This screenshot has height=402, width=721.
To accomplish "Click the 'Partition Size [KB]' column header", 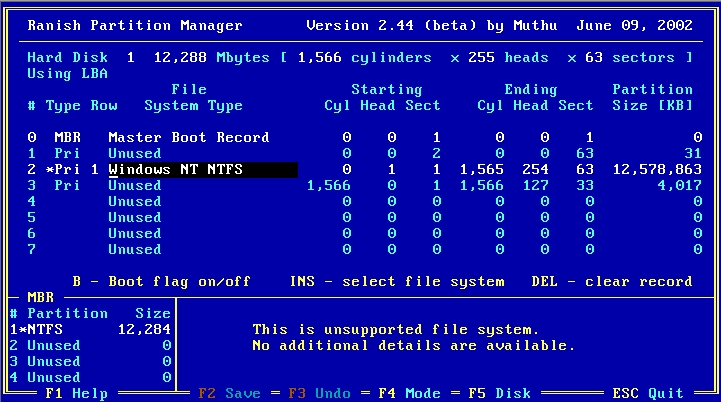I will coord(652,98).
